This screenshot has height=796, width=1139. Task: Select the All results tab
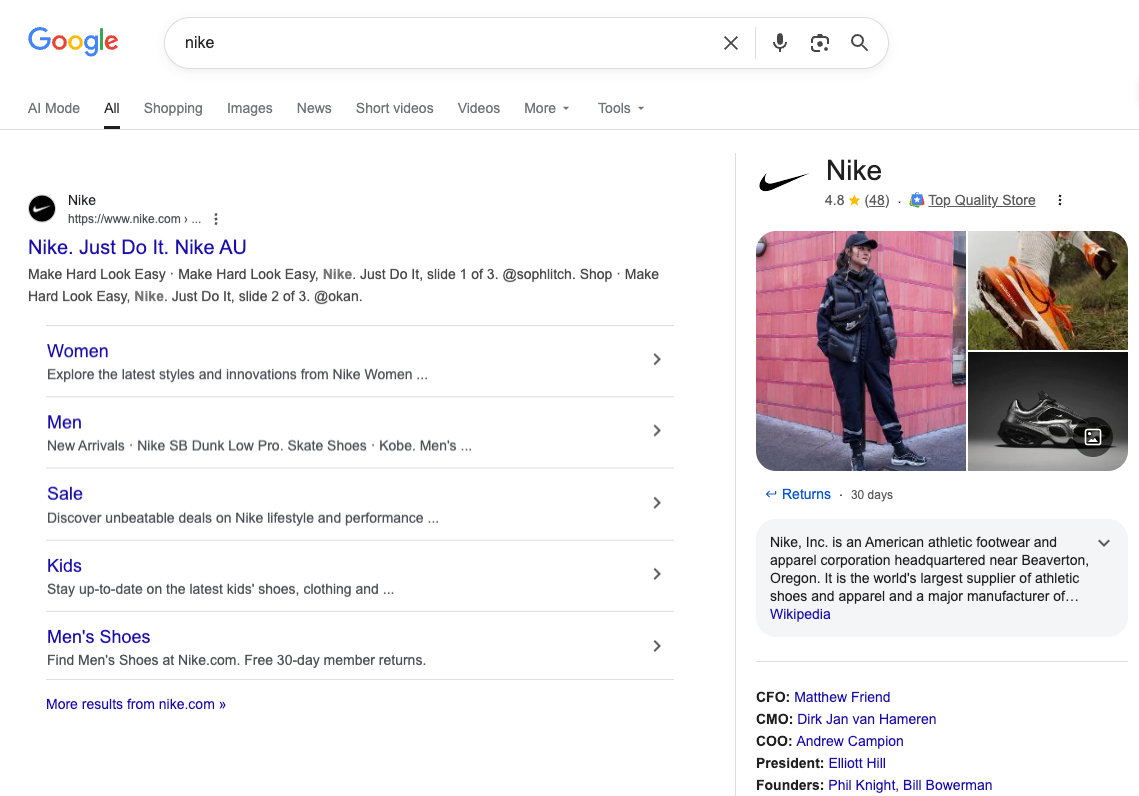click(x=112, y=108)
